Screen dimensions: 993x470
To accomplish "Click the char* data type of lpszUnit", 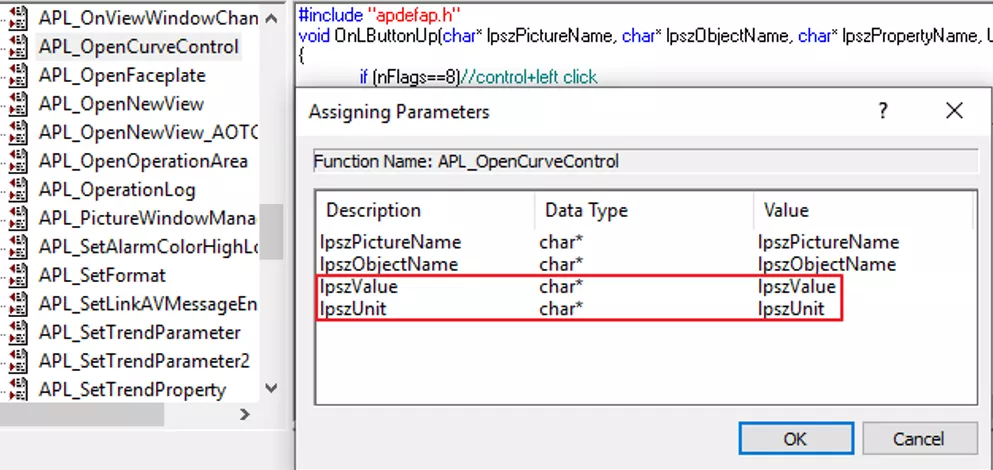I will click(x=560, y=308).
